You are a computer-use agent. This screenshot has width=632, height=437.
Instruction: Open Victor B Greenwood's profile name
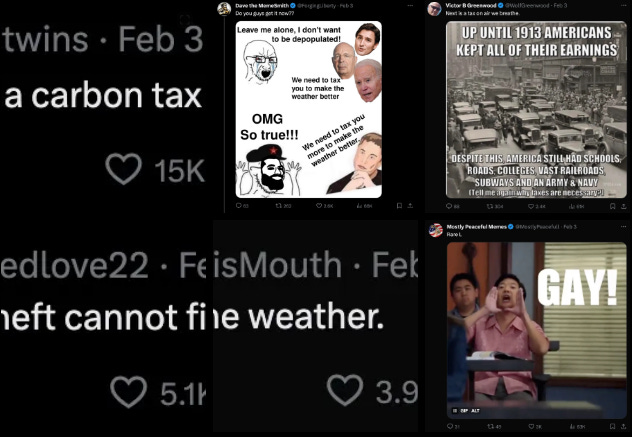[471, 6]
